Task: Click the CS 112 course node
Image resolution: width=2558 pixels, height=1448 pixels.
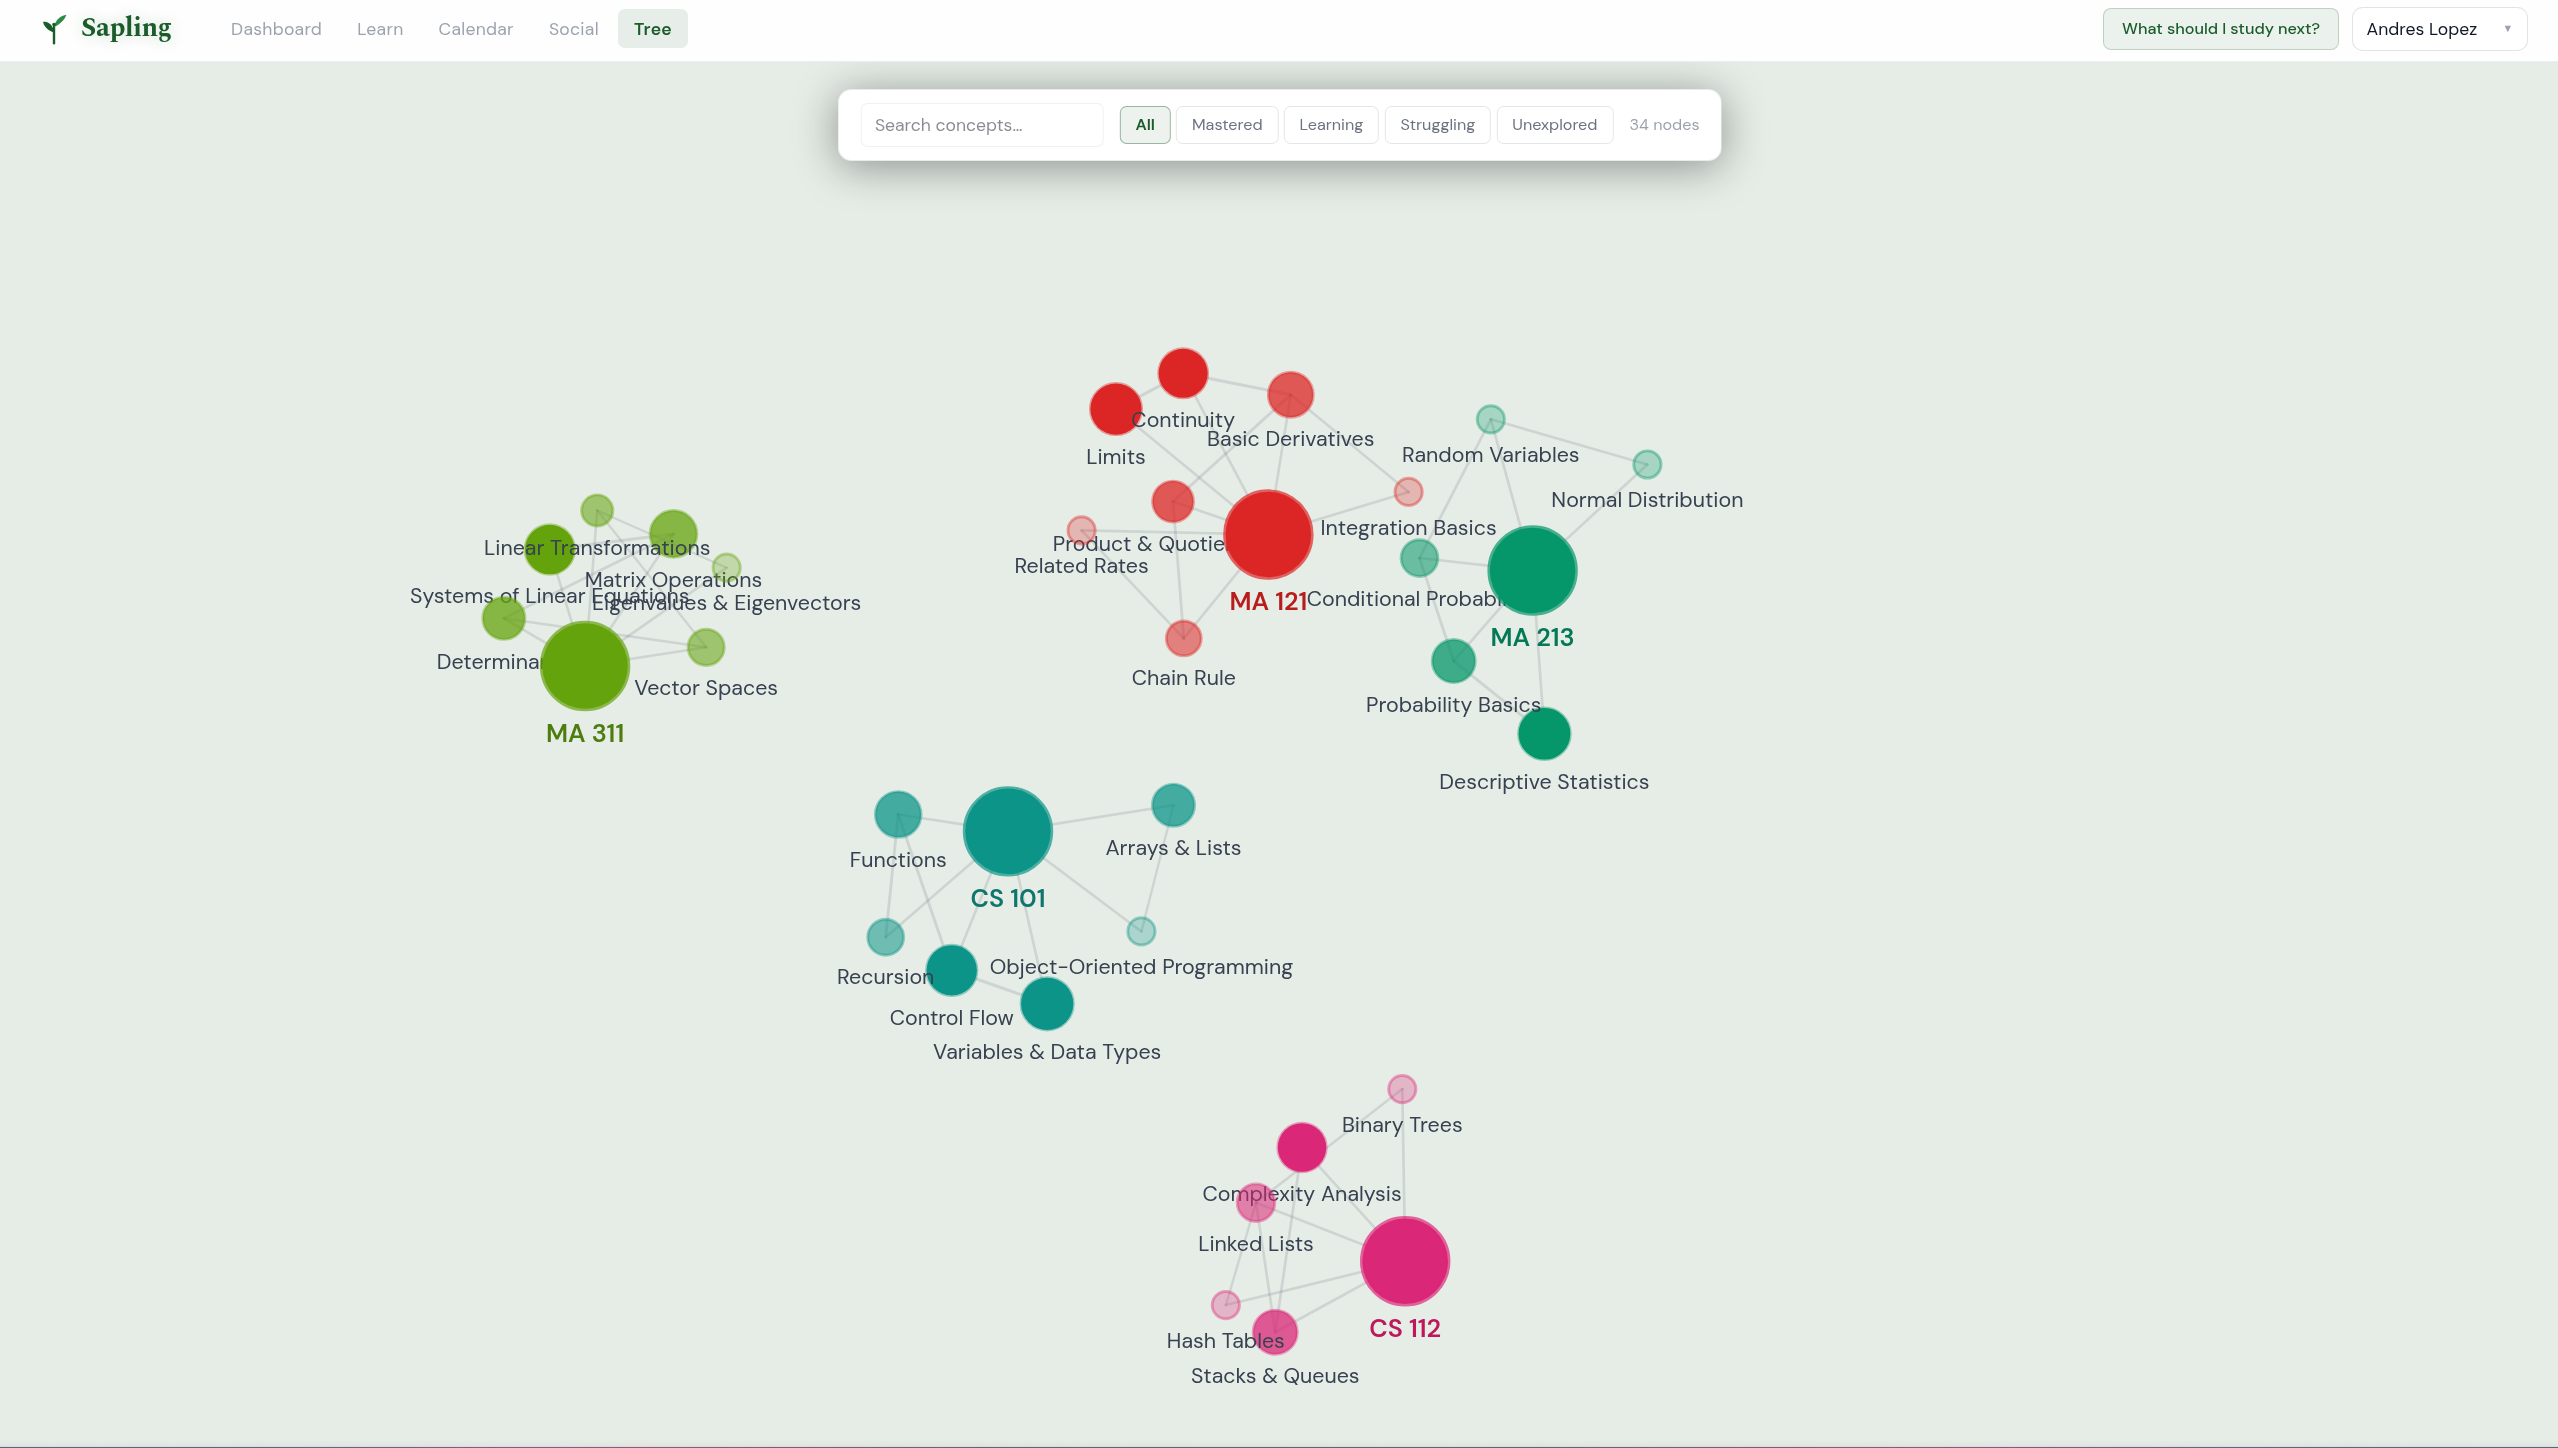Action: tap(1404, 1261)
